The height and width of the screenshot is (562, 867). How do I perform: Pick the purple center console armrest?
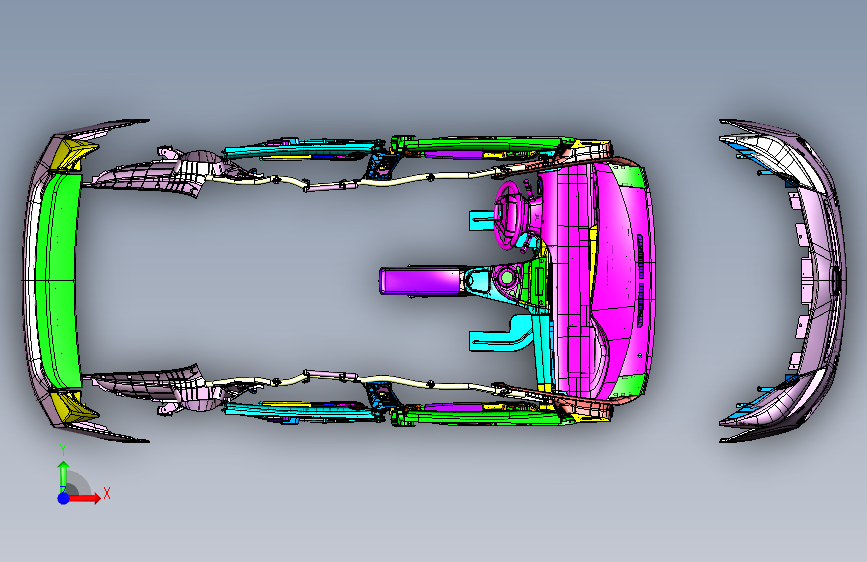[x=420, y=280]
